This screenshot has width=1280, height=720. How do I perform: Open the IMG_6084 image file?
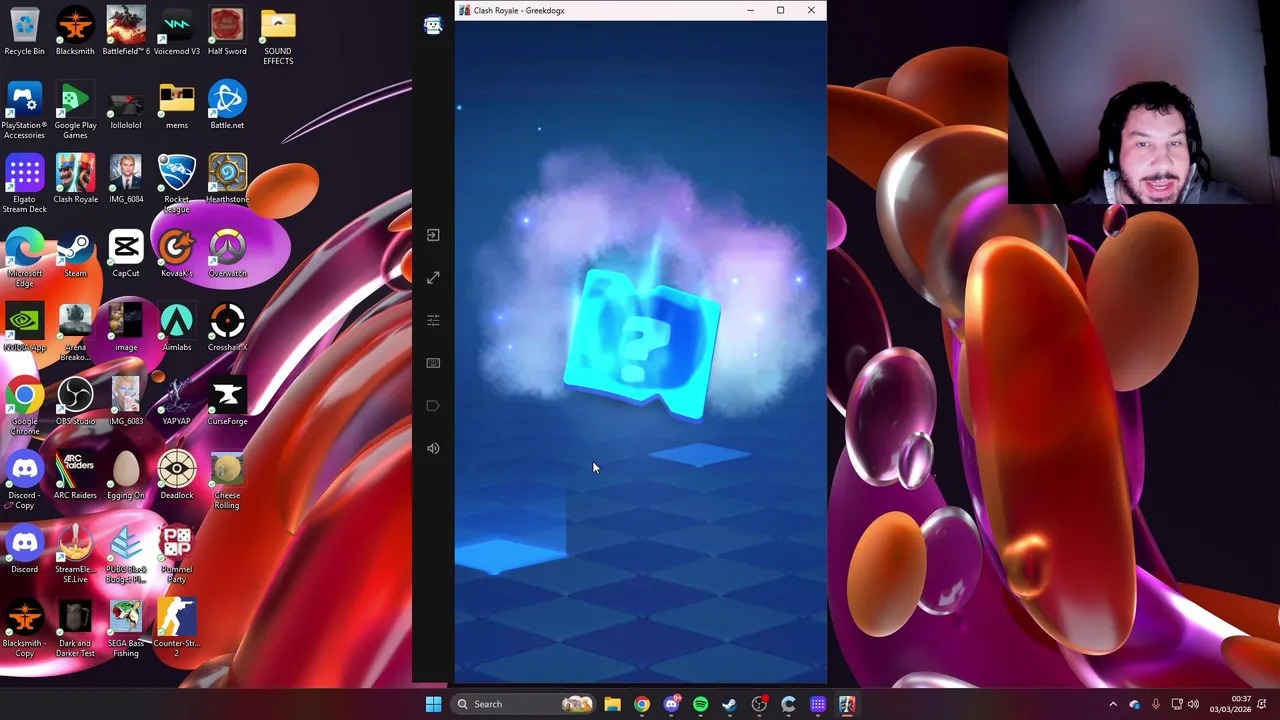pos(126,181)
